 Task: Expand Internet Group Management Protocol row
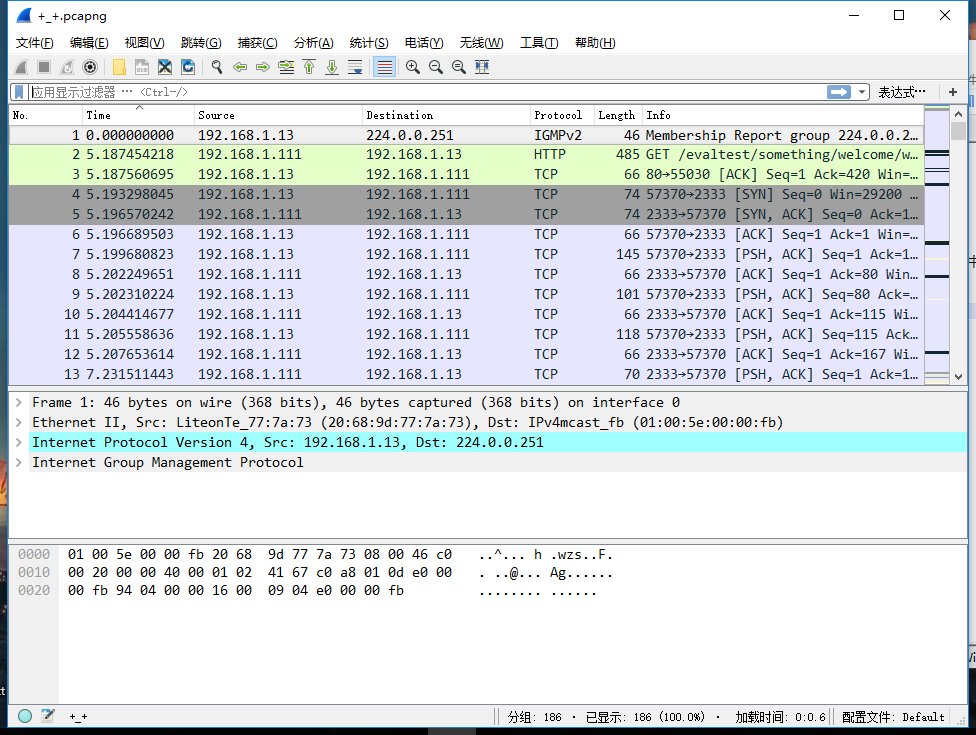[19, 462]
